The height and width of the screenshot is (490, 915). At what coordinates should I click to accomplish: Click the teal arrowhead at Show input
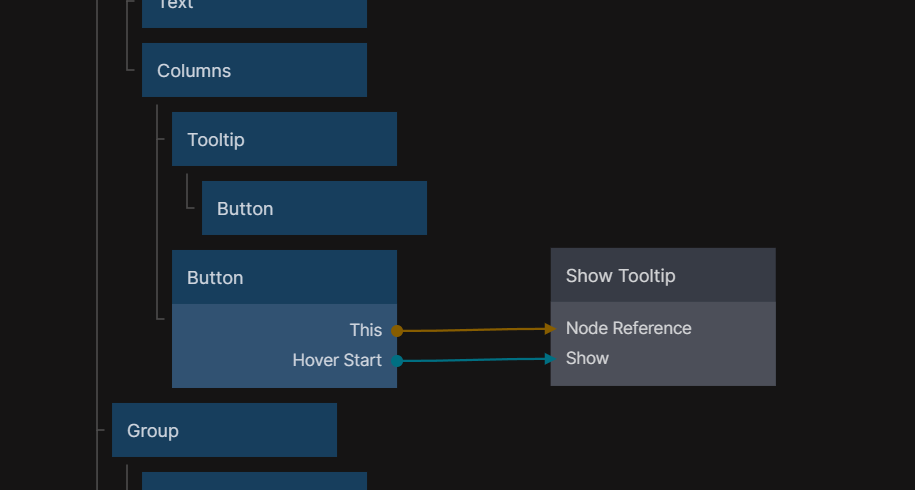(x=550, y=358)
